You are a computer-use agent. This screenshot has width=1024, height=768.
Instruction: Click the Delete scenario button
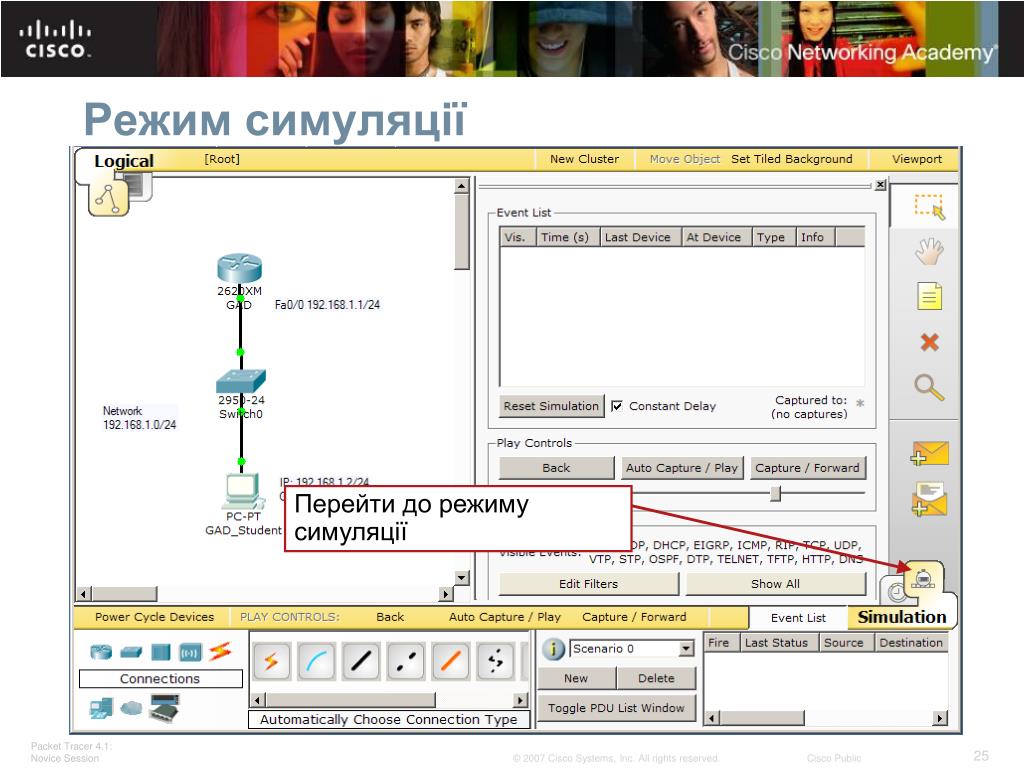click(656, 679)
